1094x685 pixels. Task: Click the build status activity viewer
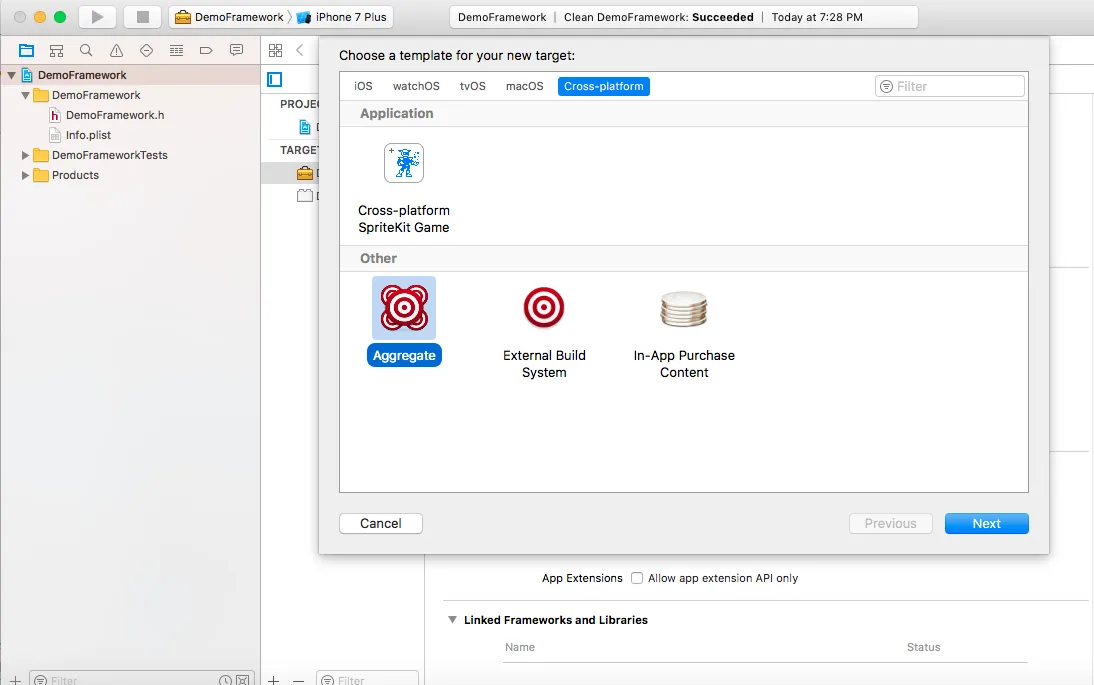(684, 17)
